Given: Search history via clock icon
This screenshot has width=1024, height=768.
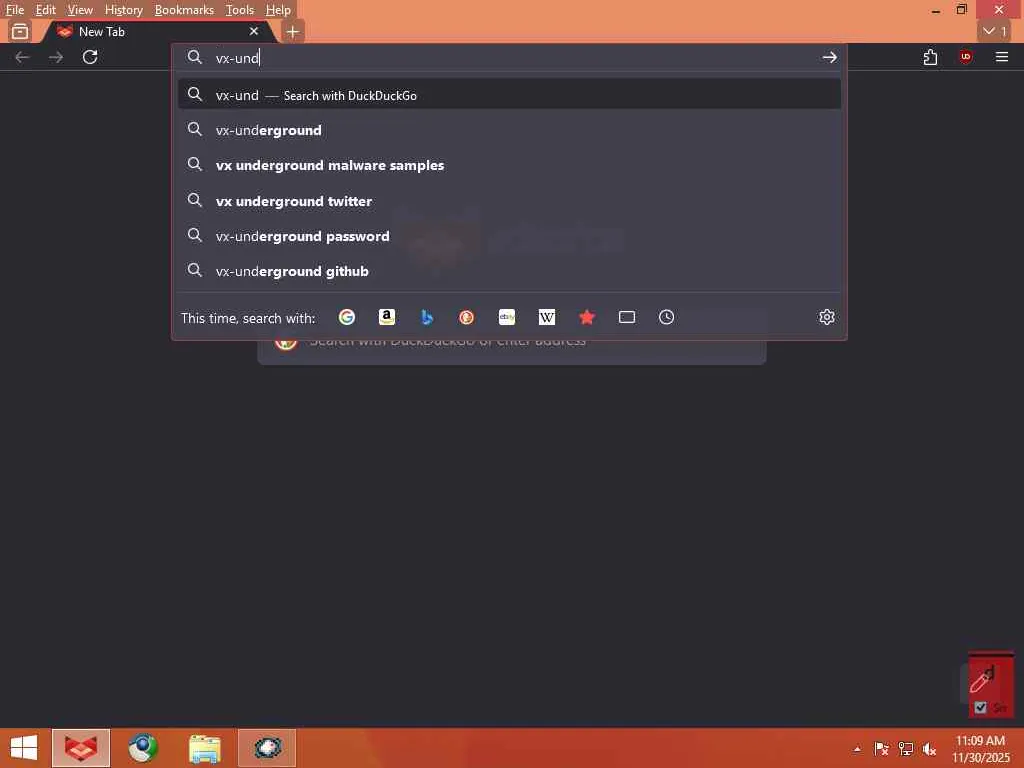Looking at the screenshot, I should 666,317.
